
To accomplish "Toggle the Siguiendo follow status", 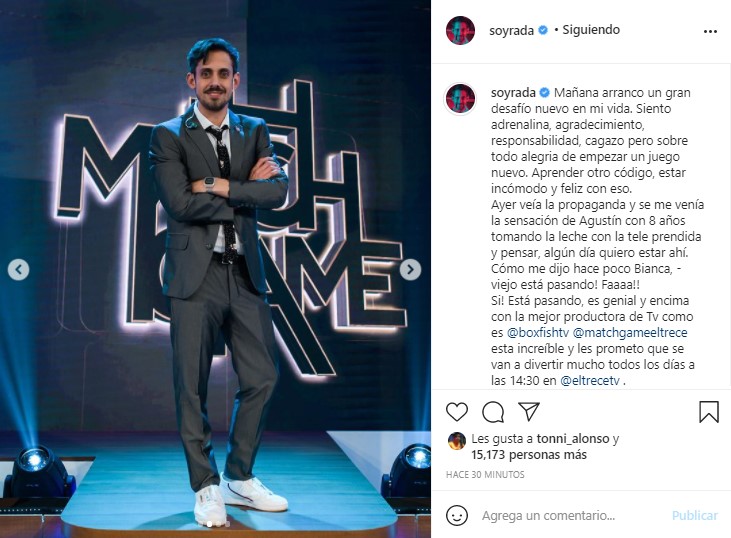I will (x=591, y=30).
